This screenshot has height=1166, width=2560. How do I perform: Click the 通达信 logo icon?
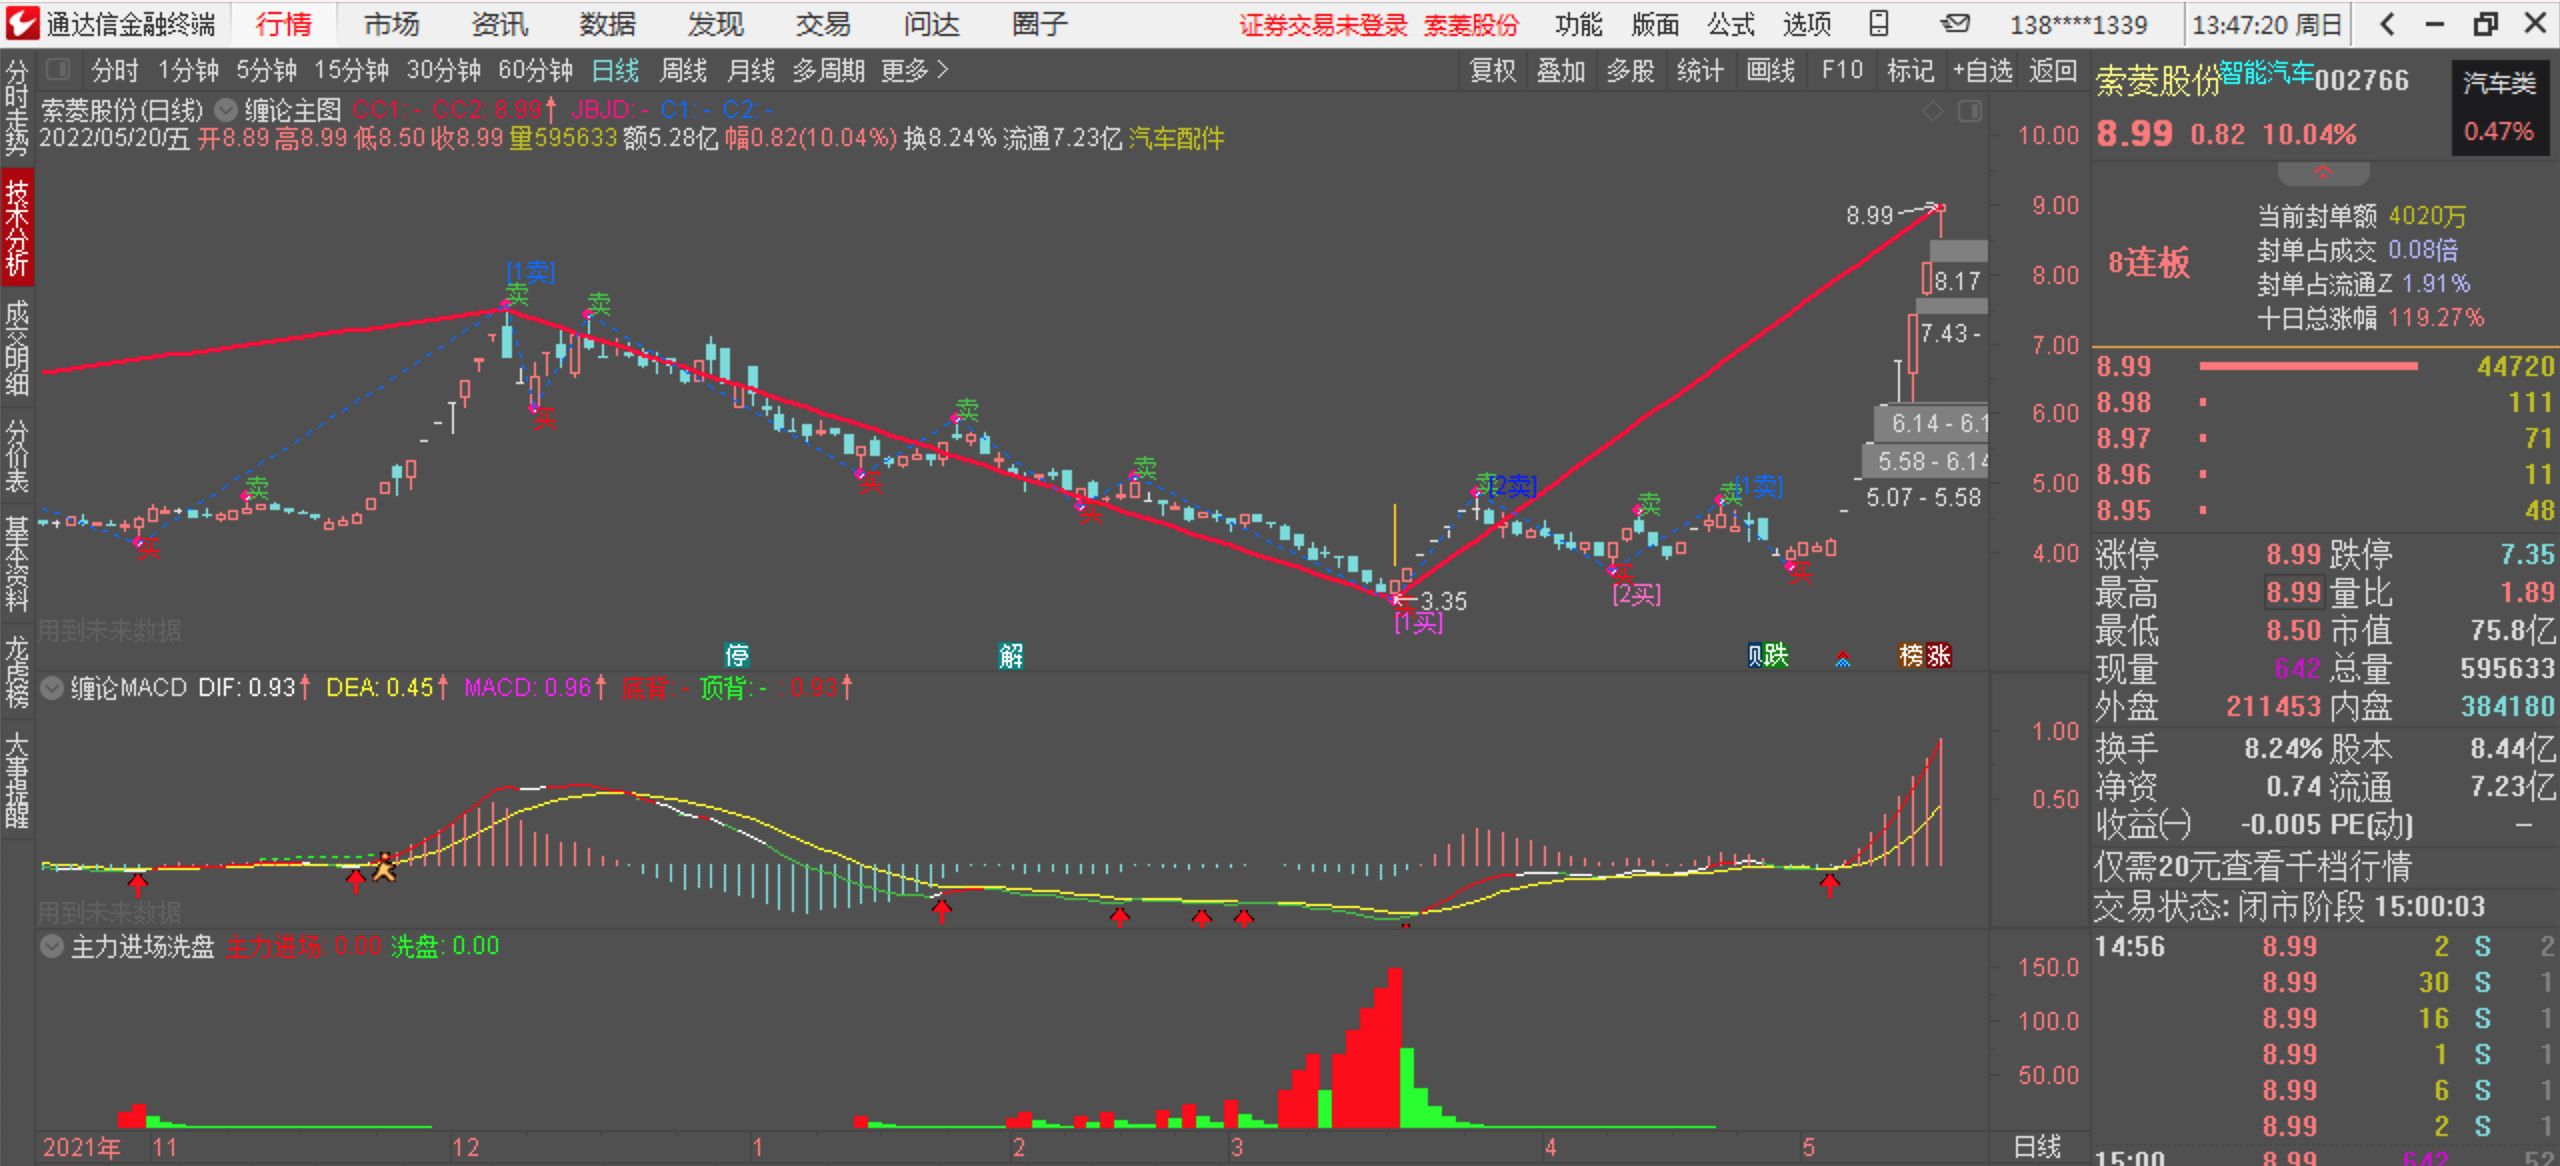coord(22,24)
